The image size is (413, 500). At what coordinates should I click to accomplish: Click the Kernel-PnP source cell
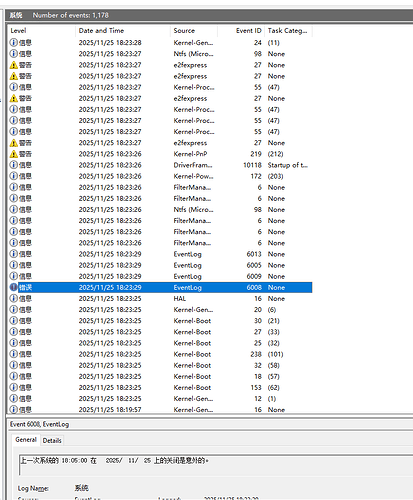(190, 154)
